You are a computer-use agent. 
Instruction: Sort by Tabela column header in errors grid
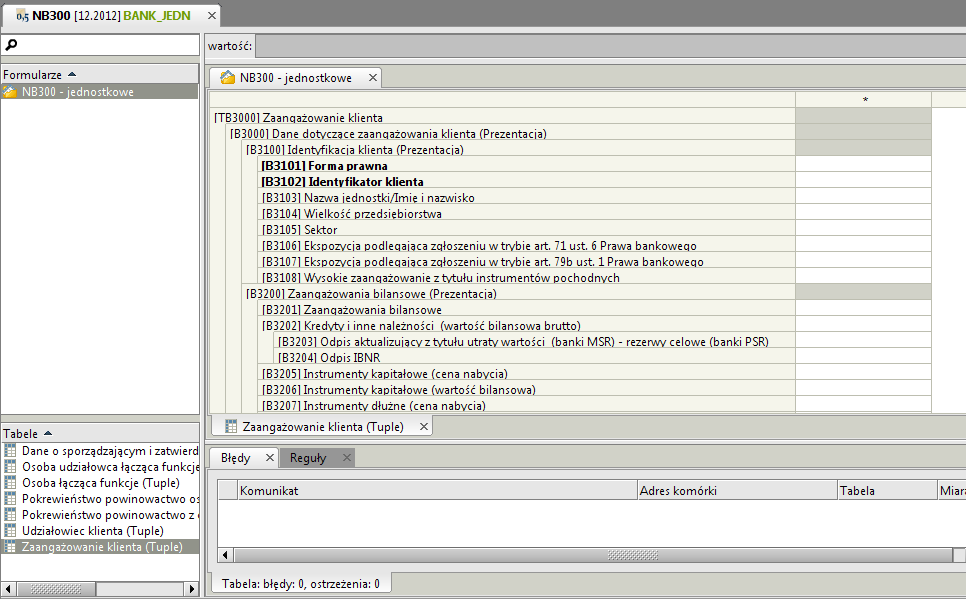click(888, 491)
